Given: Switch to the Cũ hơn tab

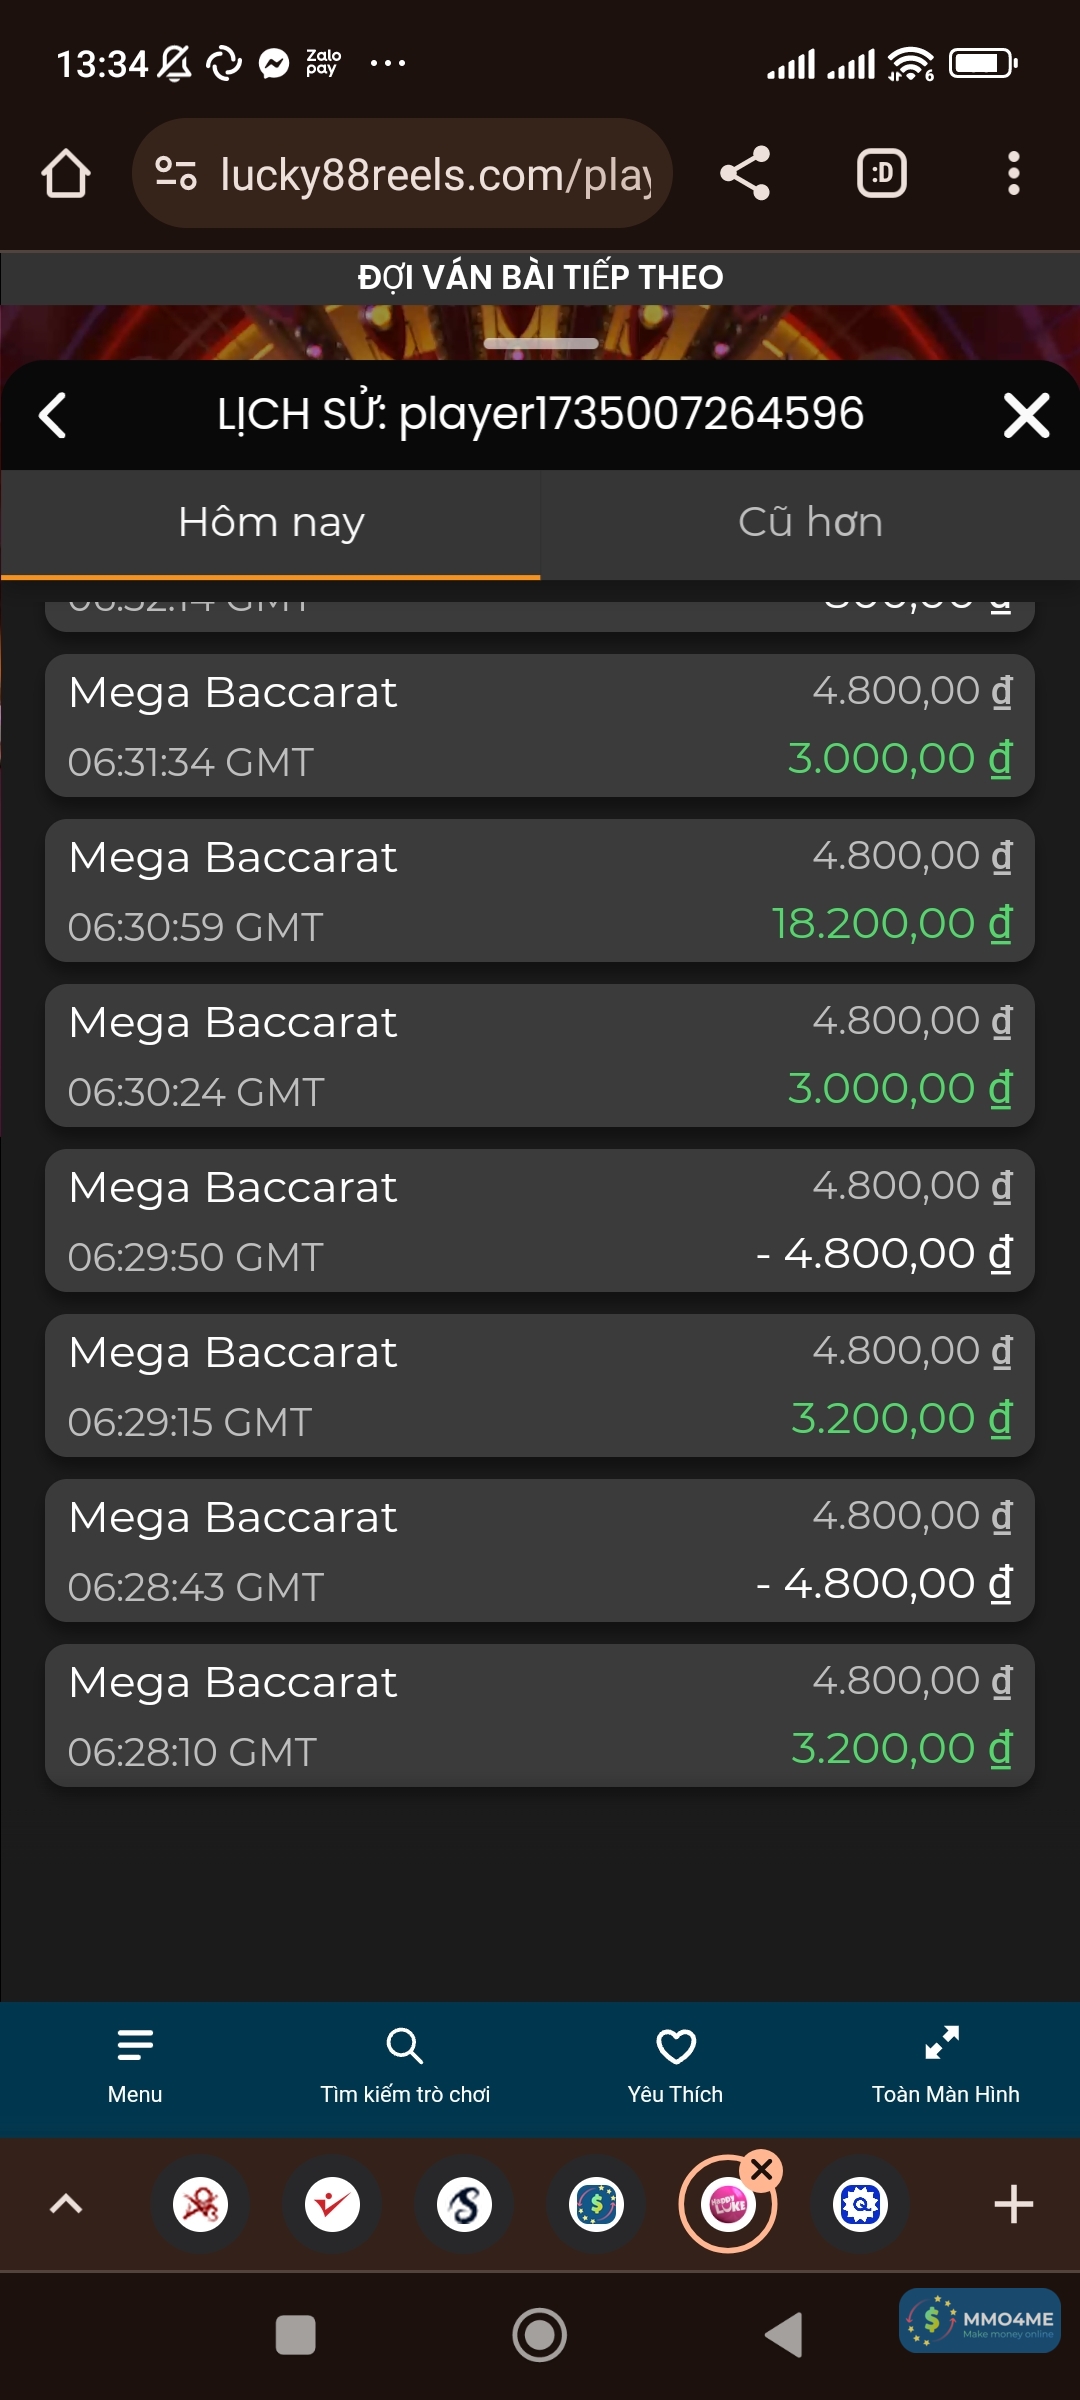Looking at the screenshot, I should (810, 523).
